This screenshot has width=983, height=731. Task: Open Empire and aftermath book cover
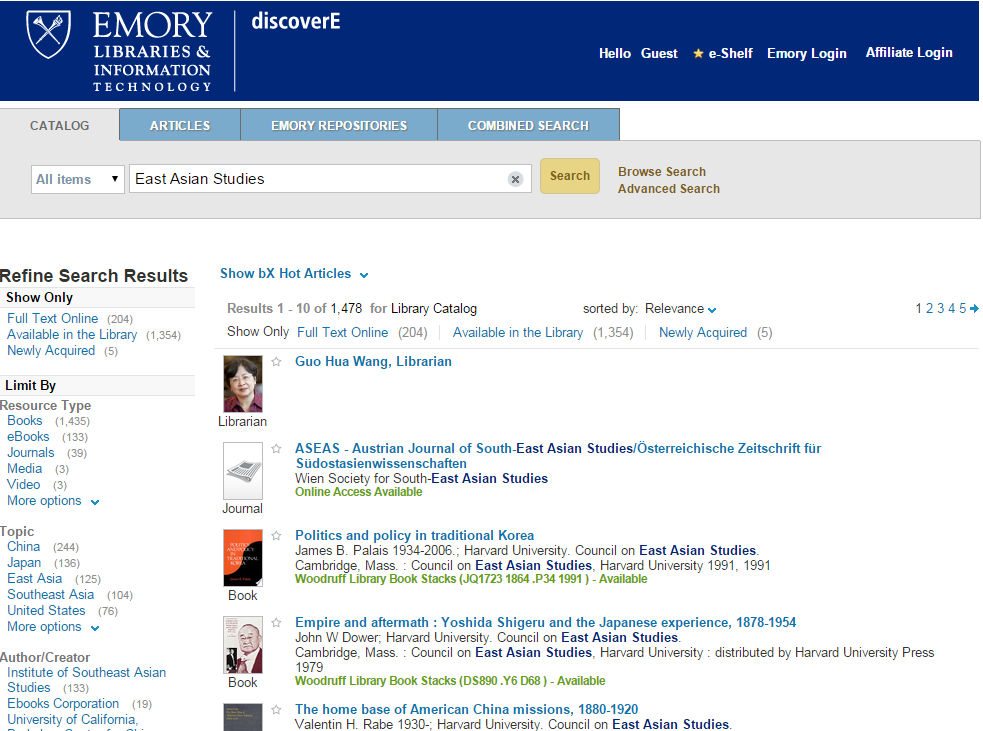pyautogui.click(x=243, y=645)
